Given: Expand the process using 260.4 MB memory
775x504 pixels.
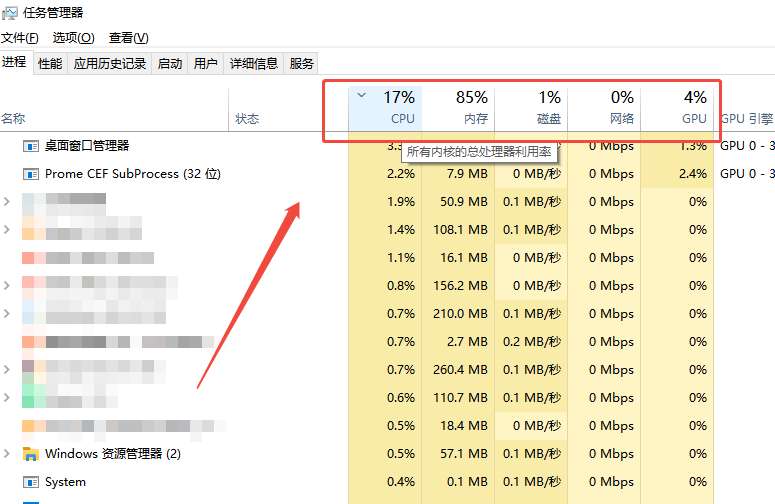Looking at the screenshot, I should click(8, 370).
